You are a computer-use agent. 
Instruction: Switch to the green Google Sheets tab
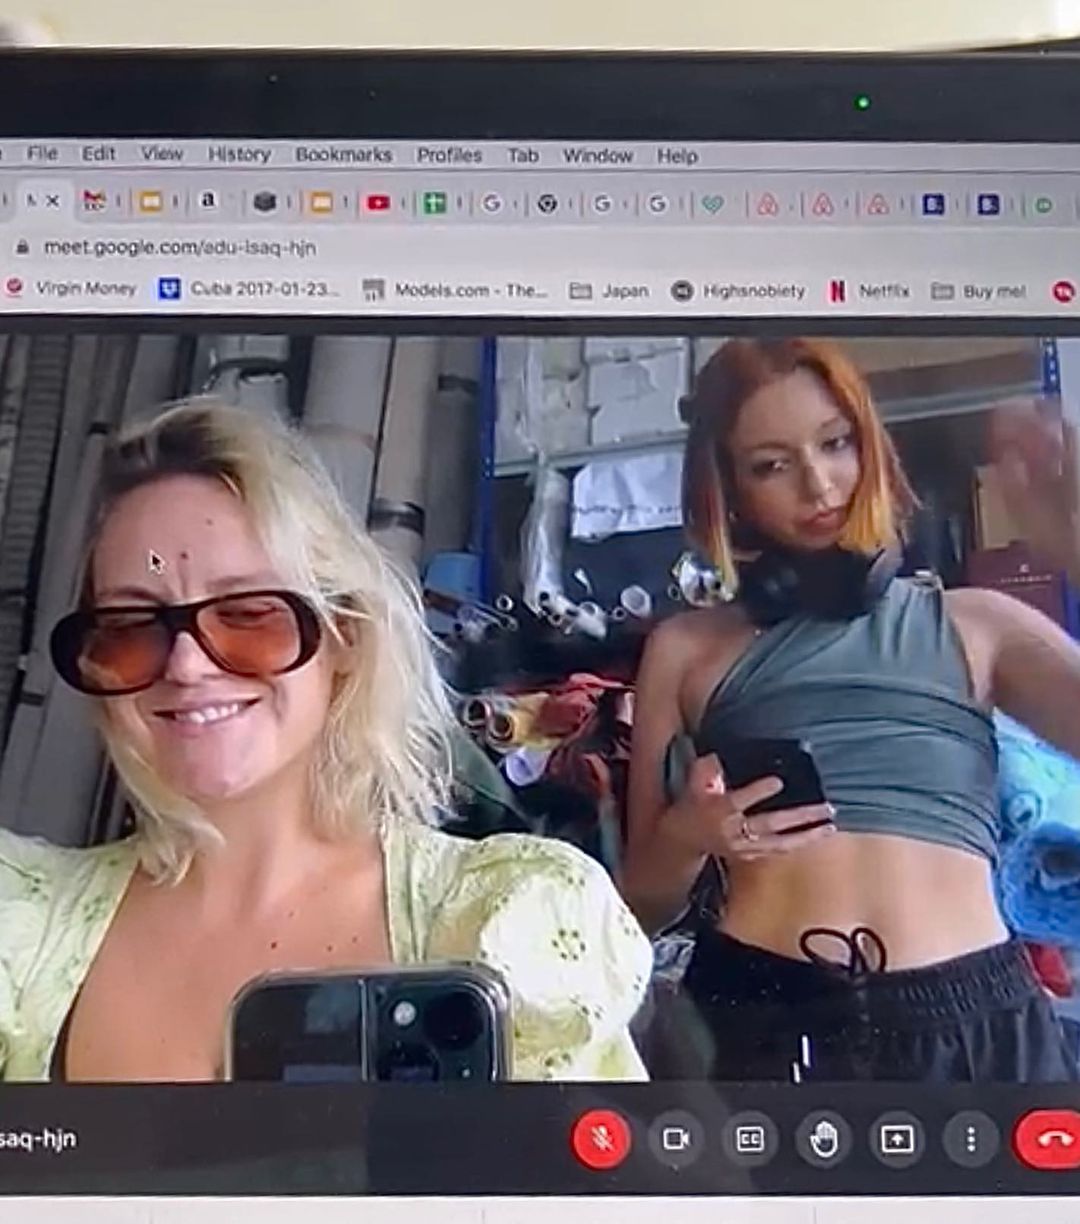click(x=434, y=203)
